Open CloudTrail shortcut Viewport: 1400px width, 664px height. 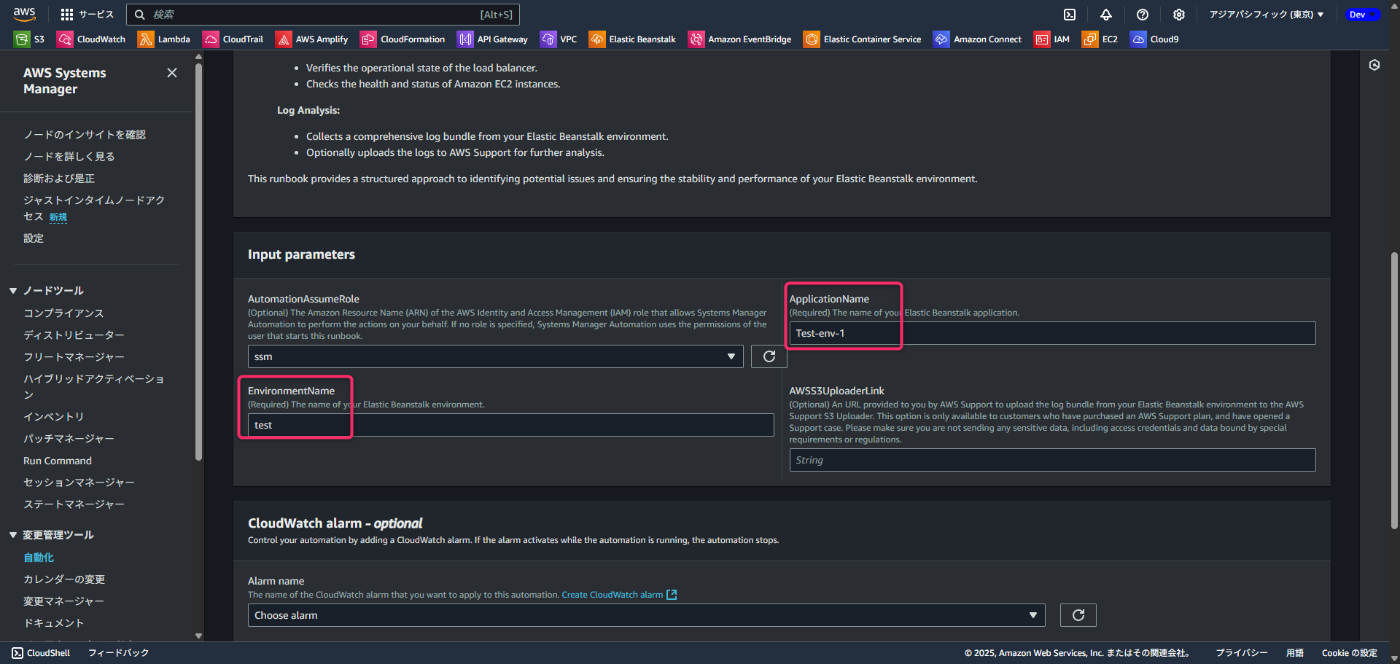[x=233, y=40]
